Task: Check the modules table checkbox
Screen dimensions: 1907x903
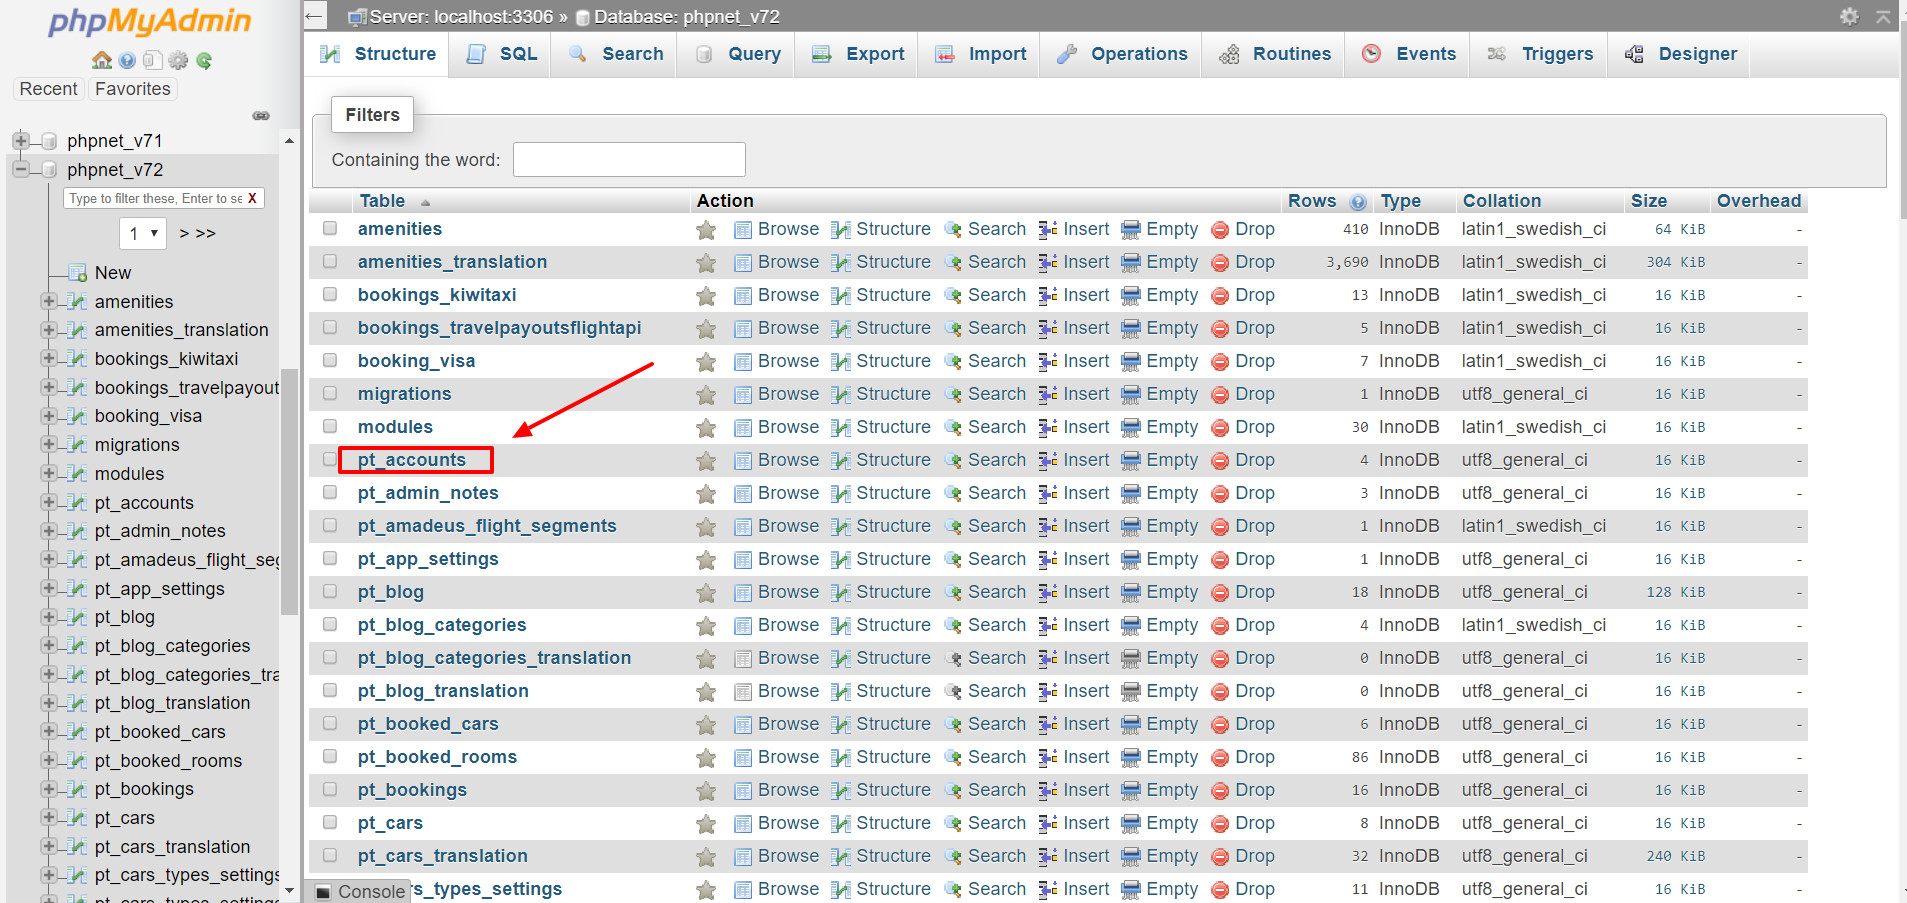Action: point(330,427)
